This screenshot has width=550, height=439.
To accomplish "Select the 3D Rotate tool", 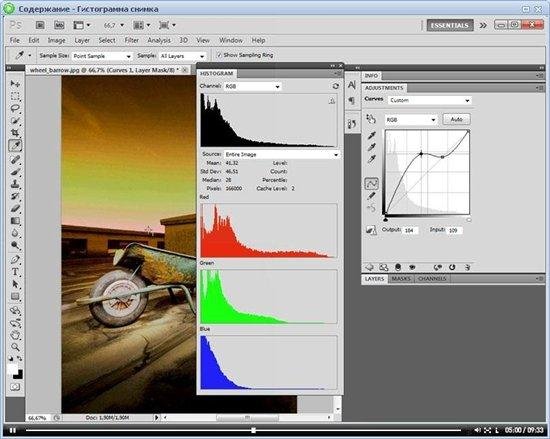I will [x=15, y=311].
